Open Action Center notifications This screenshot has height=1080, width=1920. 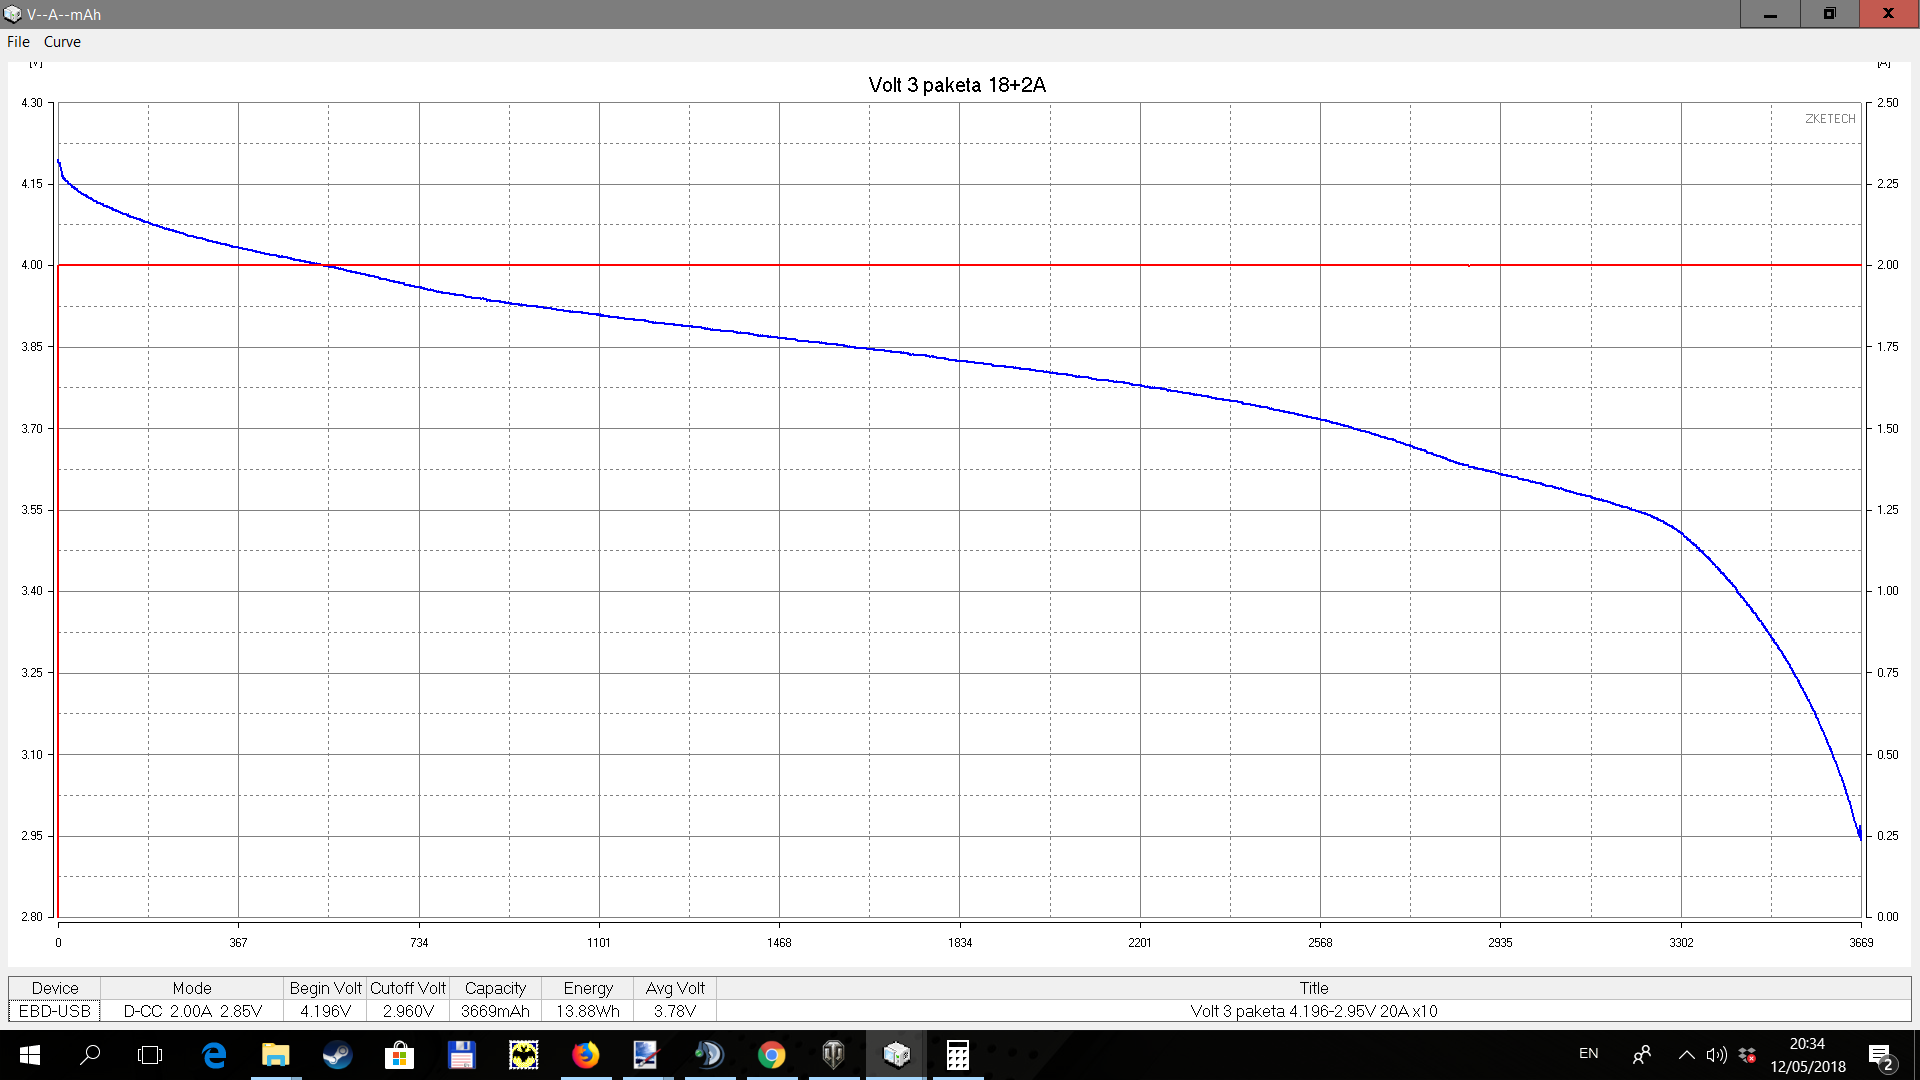click(1880, 1056)
